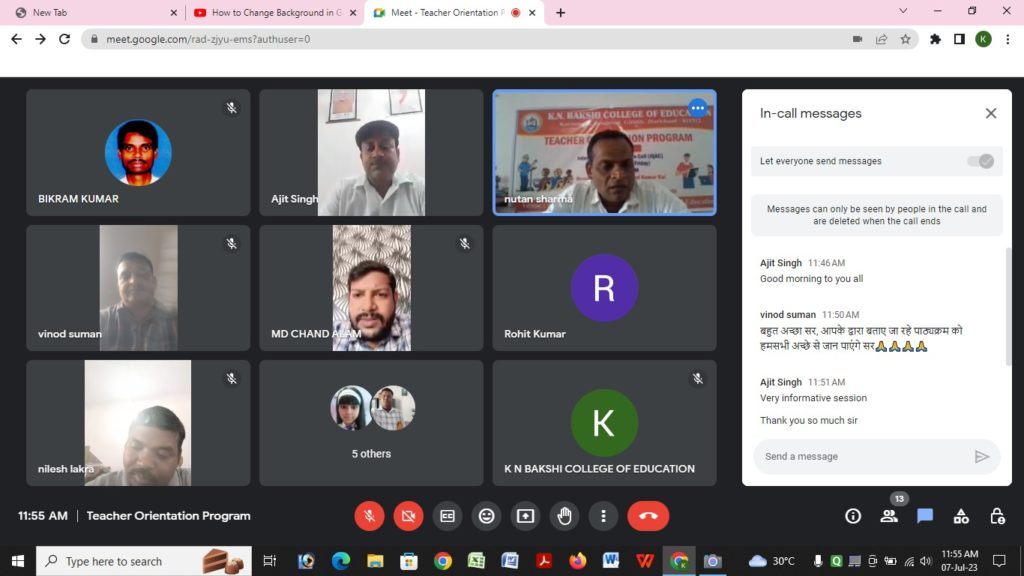Viewport: 1024px width, 576px height.
Task: Raise hand in the meeting
Action: [564, 516]
